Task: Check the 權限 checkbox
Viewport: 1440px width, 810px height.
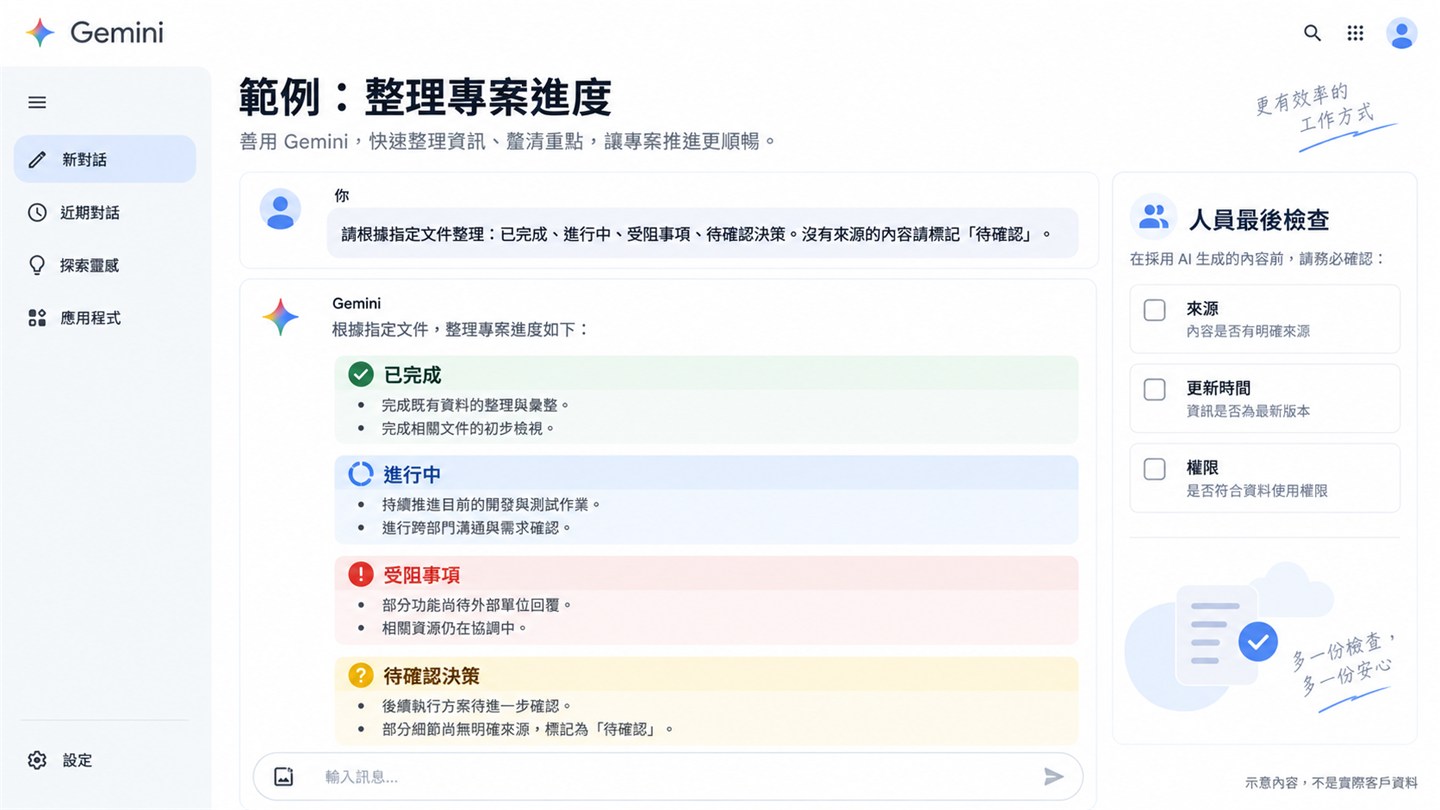Action: click(1154, 468)
